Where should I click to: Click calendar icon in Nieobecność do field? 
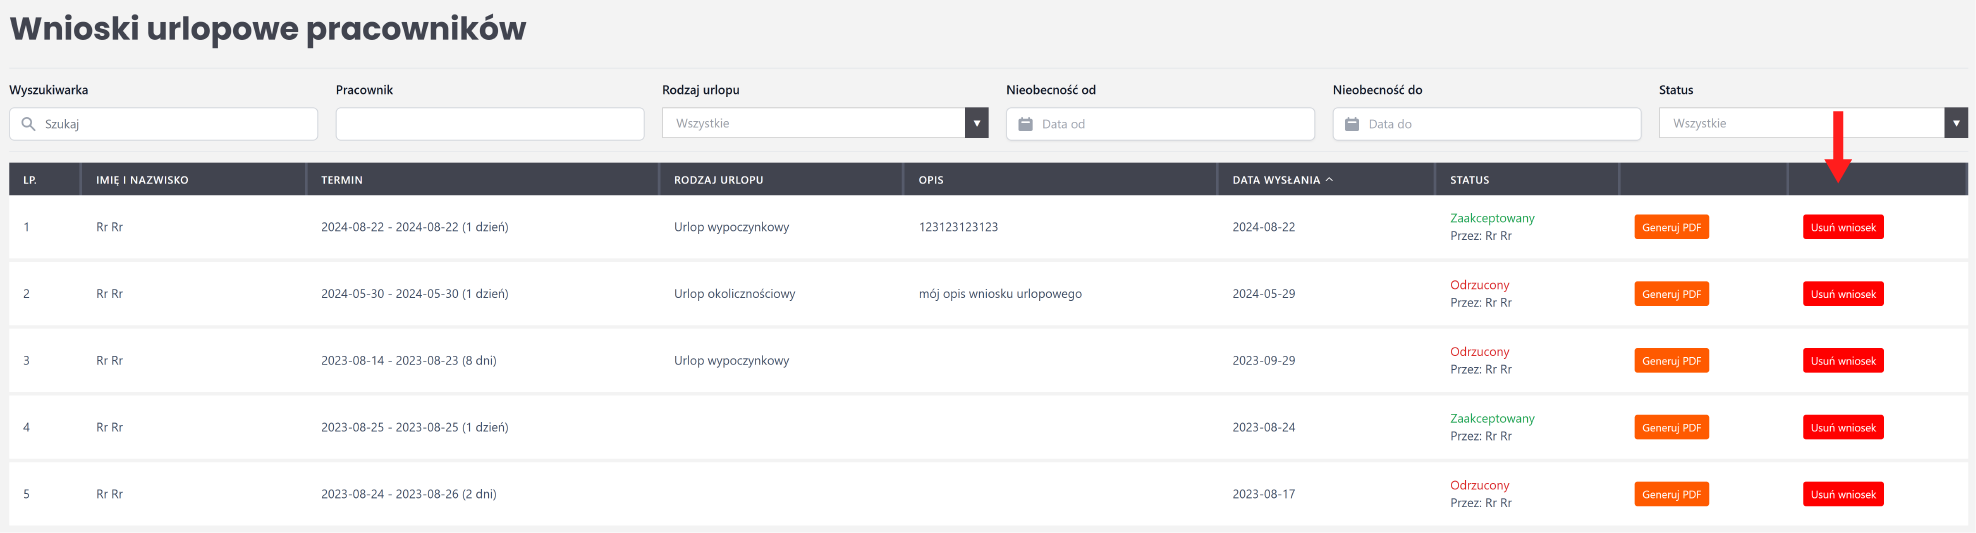pyautogui.click(x=1352, y=124)
